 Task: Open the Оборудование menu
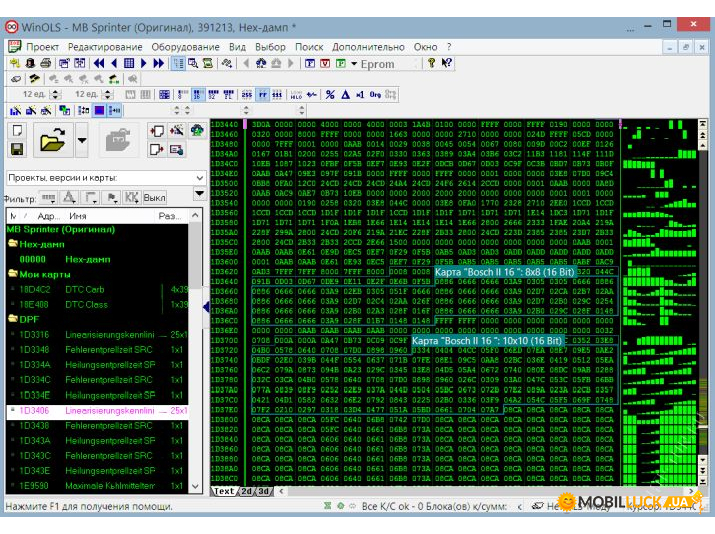pos(185,47)
